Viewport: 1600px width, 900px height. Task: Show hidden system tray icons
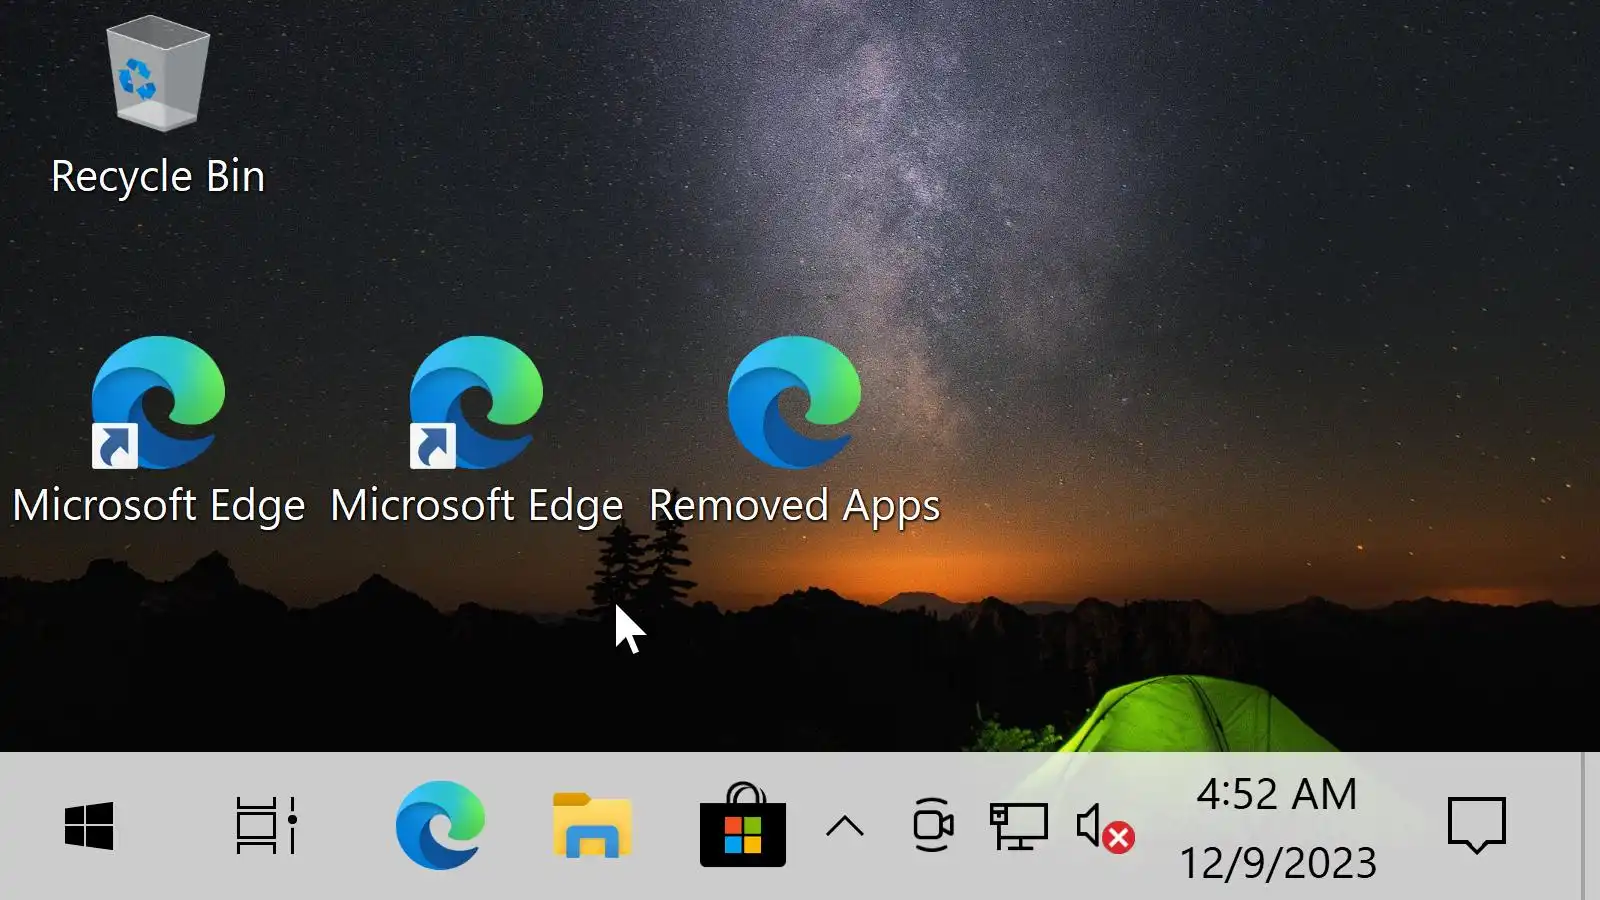click(845, 826)
